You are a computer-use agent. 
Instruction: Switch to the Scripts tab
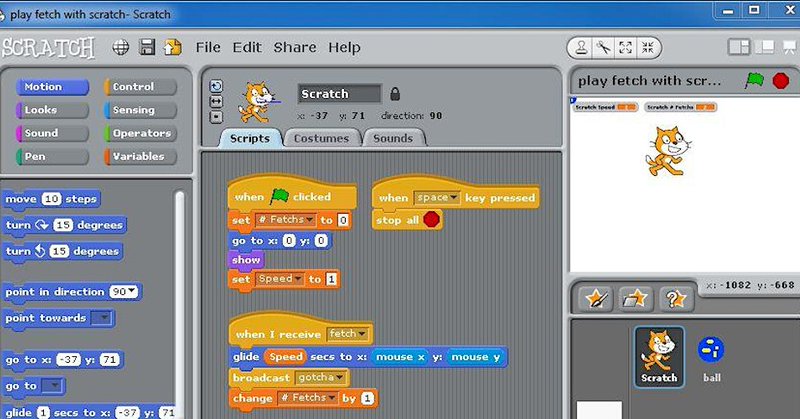click(x=249, y=138)
